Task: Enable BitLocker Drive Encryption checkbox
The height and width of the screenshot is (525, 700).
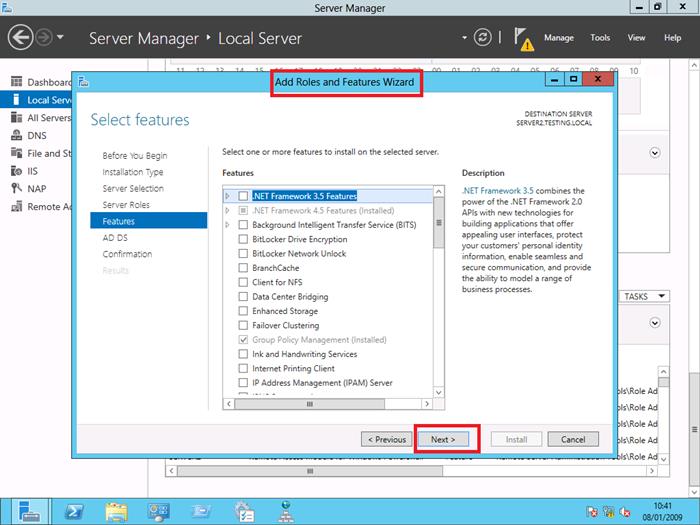Action: (243, 239)
